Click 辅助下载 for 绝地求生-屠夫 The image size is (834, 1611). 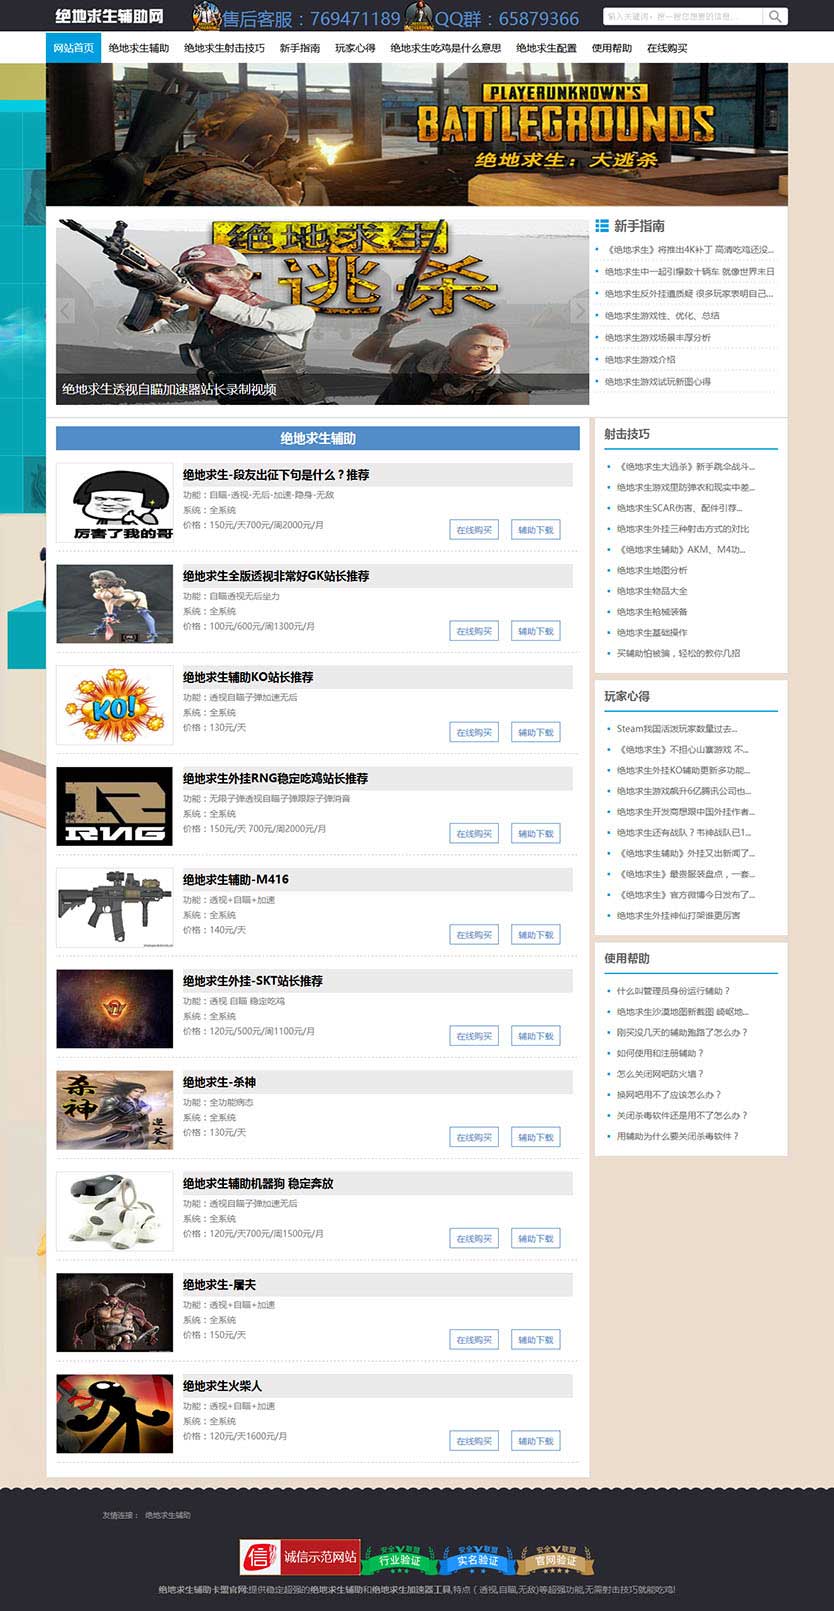(x=536, y=1339)
